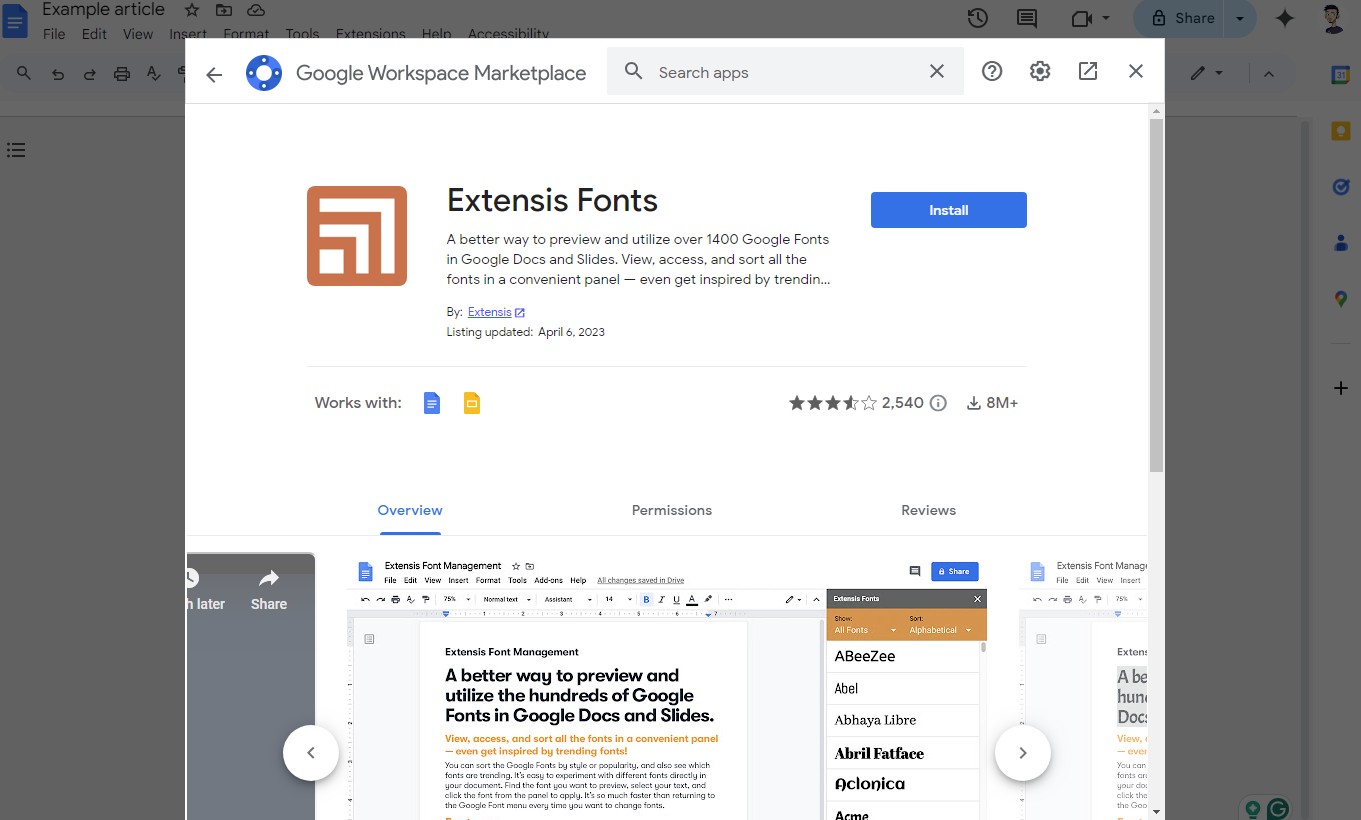Viewport: 1361px width, 820px height.
Task: Open Docs comments history icon
Action: coord(1027,18)
